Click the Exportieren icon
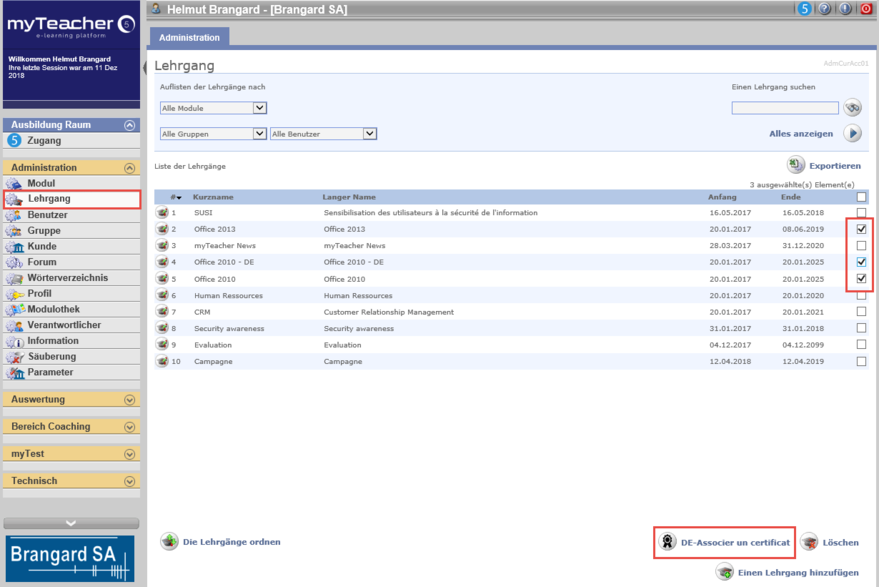 pos(795,165)
